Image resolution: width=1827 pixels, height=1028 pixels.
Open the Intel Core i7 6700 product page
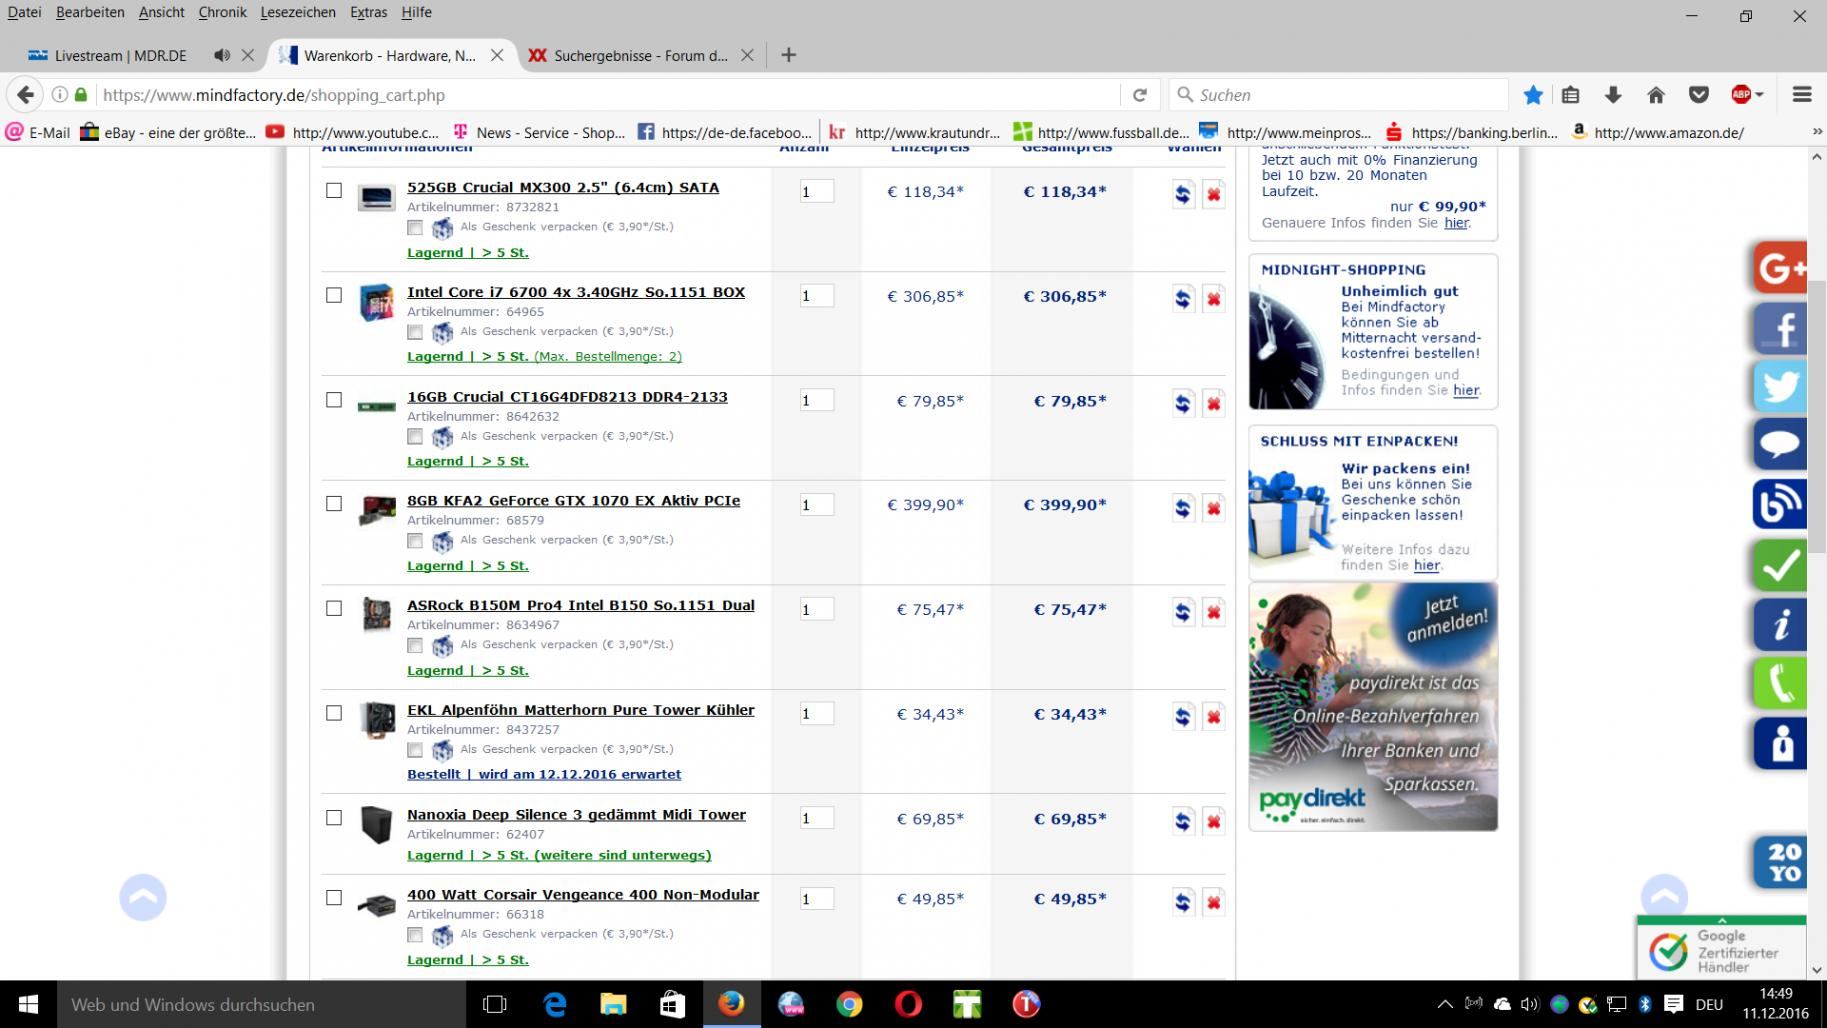click(x=576, y=292)
